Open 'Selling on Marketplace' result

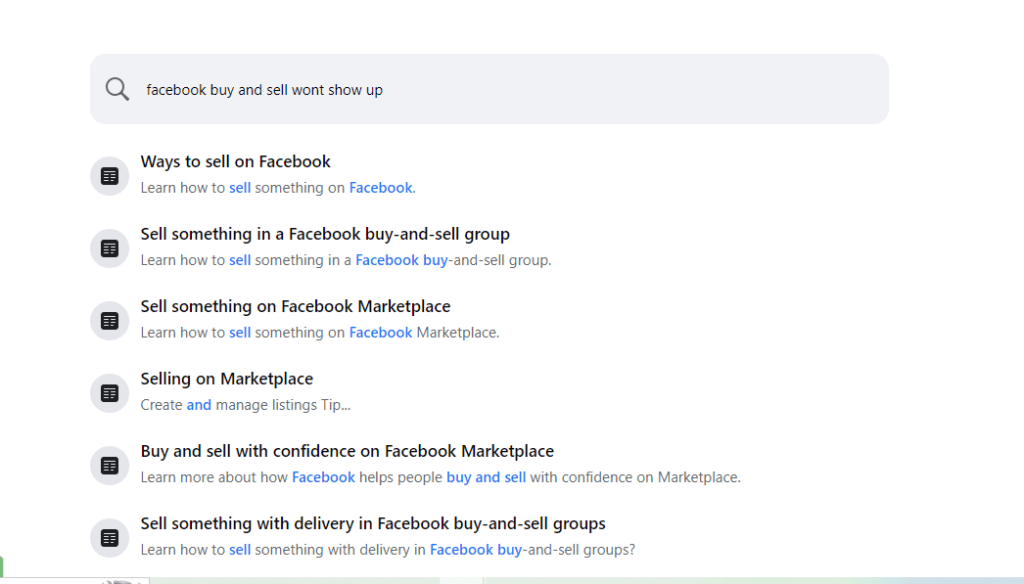pyautogui.click(x=227, y=379)
